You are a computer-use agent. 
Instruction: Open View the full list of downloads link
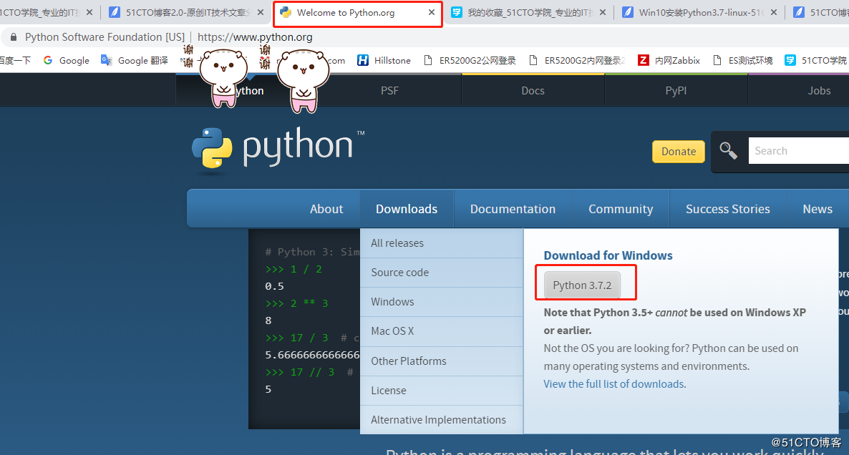coord(615,384)
